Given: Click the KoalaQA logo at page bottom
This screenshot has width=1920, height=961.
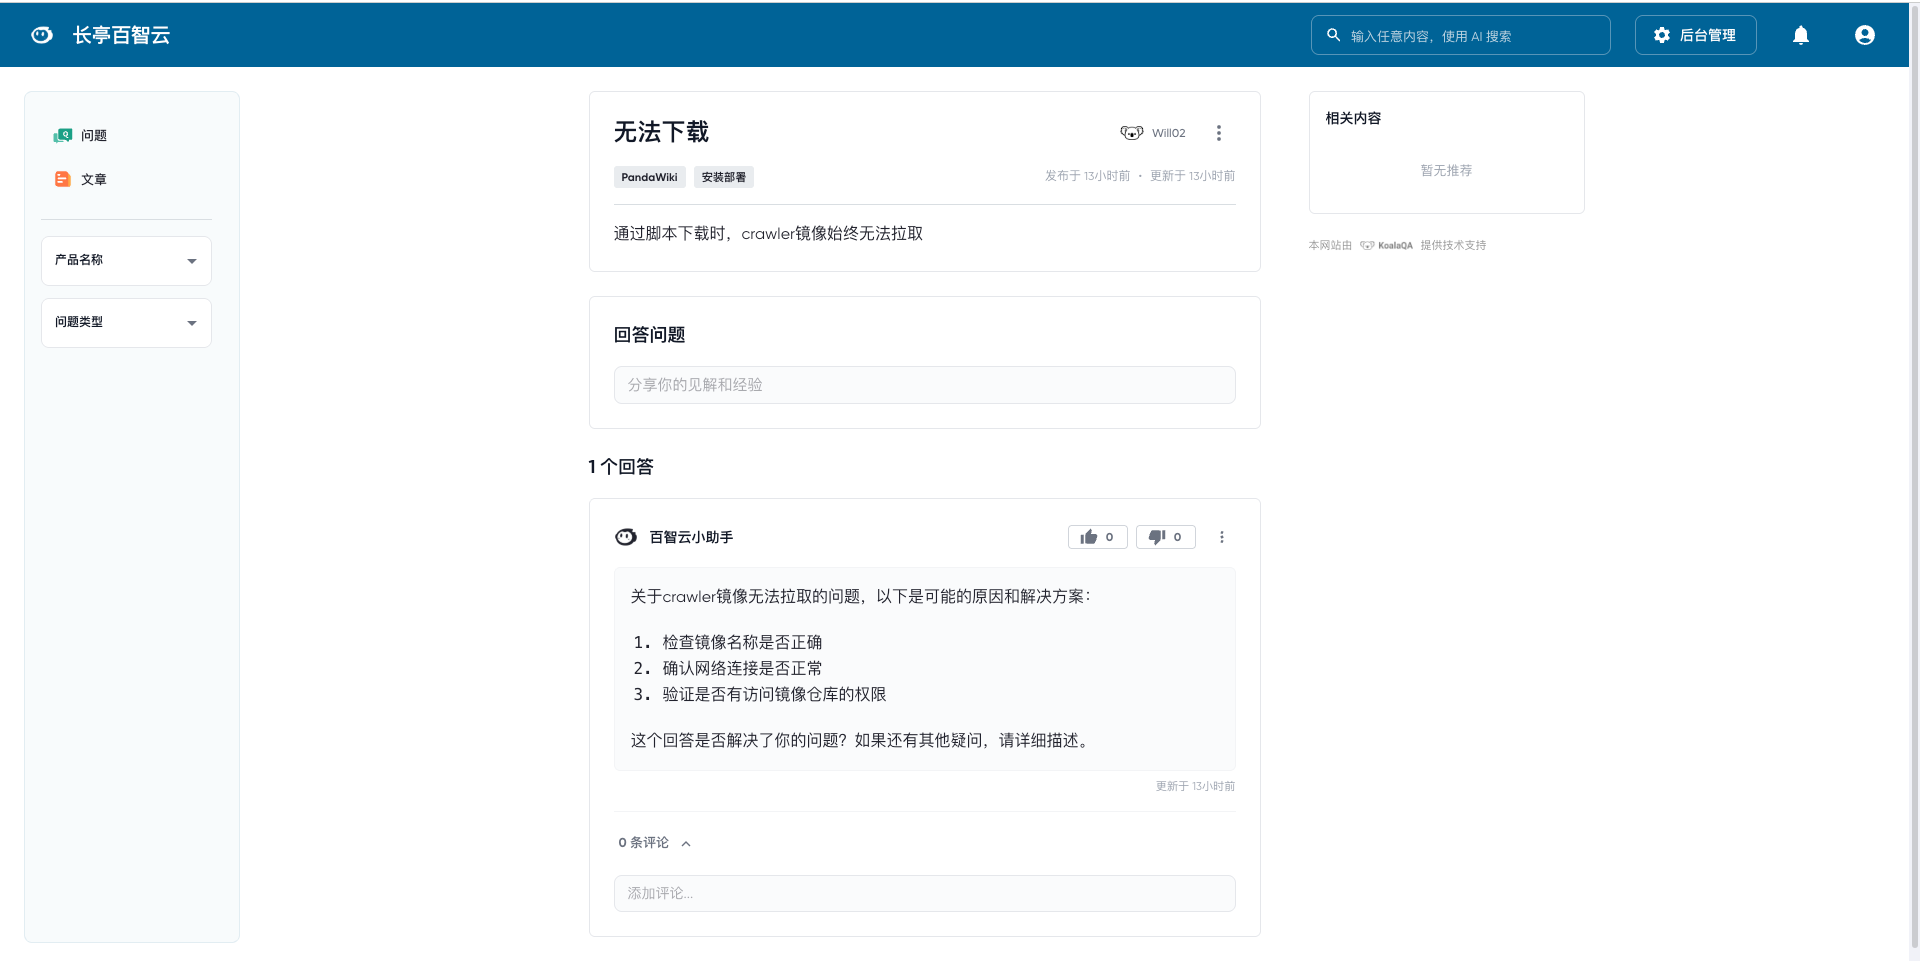Looking at the screenshot, I should [x=1388, y=245].
